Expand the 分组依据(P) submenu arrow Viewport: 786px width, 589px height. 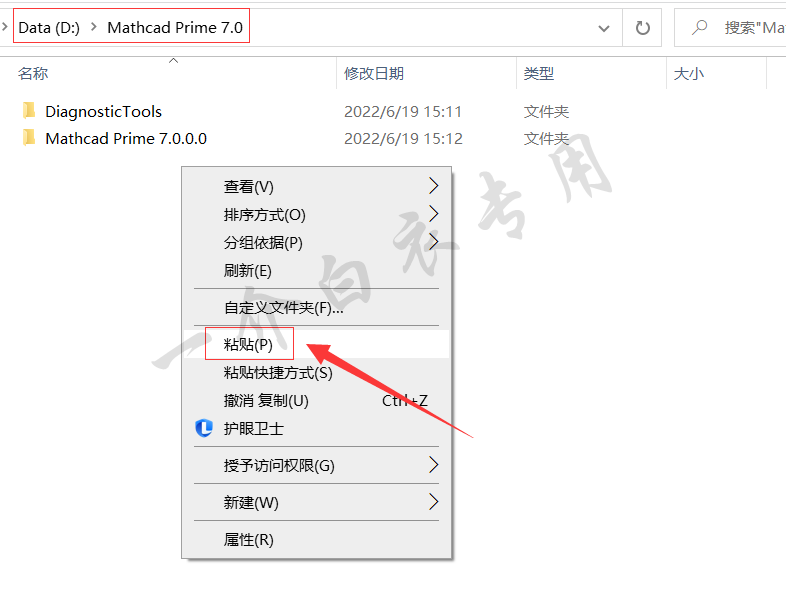point(434,242)
